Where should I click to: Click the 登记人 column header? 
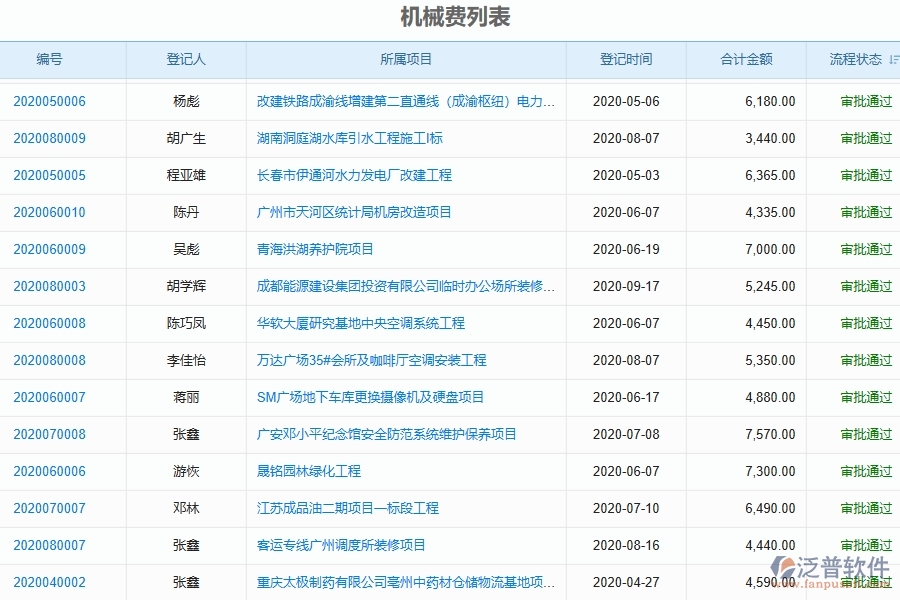pos(185,59)
